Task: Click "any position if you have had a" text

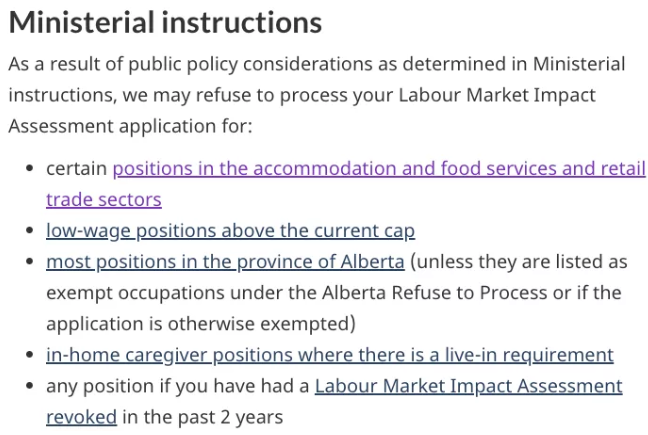Action: pyautogui.click(x=177, y=385)
